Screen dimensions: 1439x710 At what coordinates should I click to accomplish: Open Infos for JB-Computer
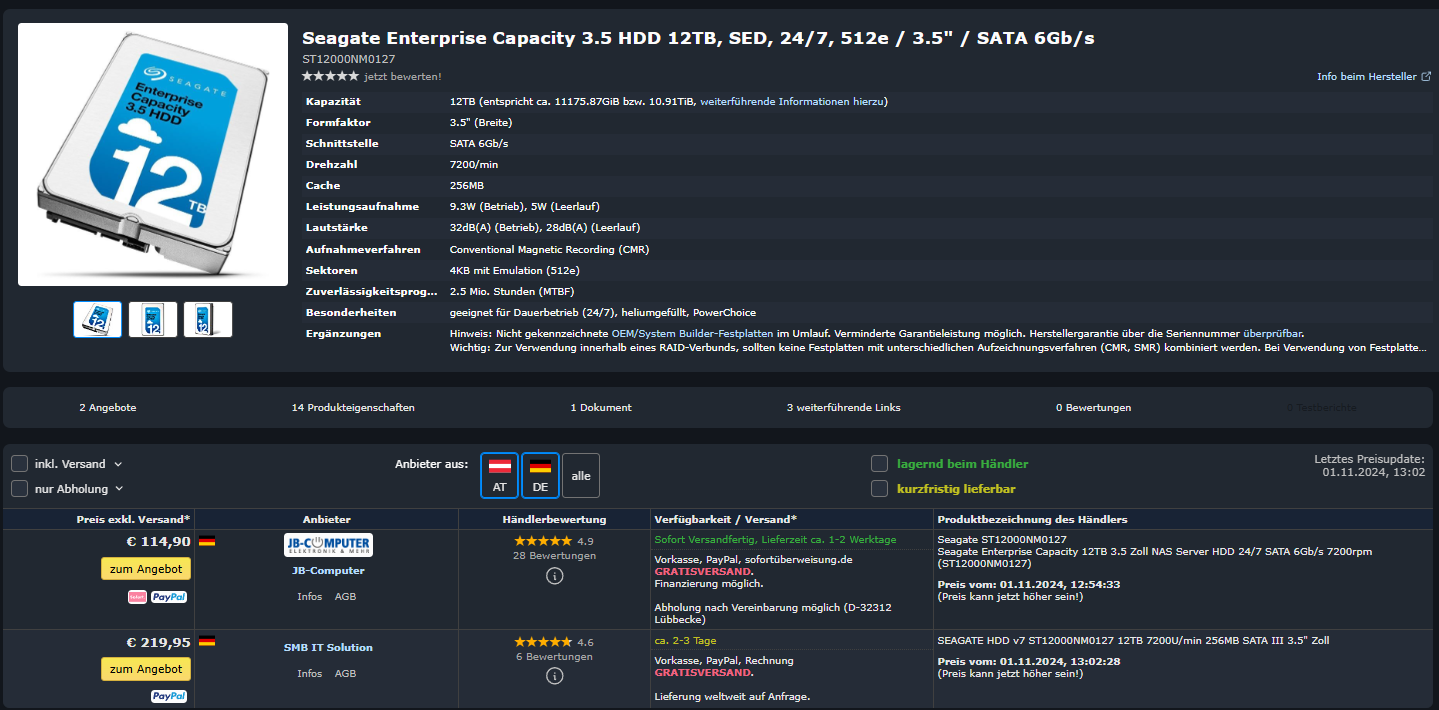309,597
